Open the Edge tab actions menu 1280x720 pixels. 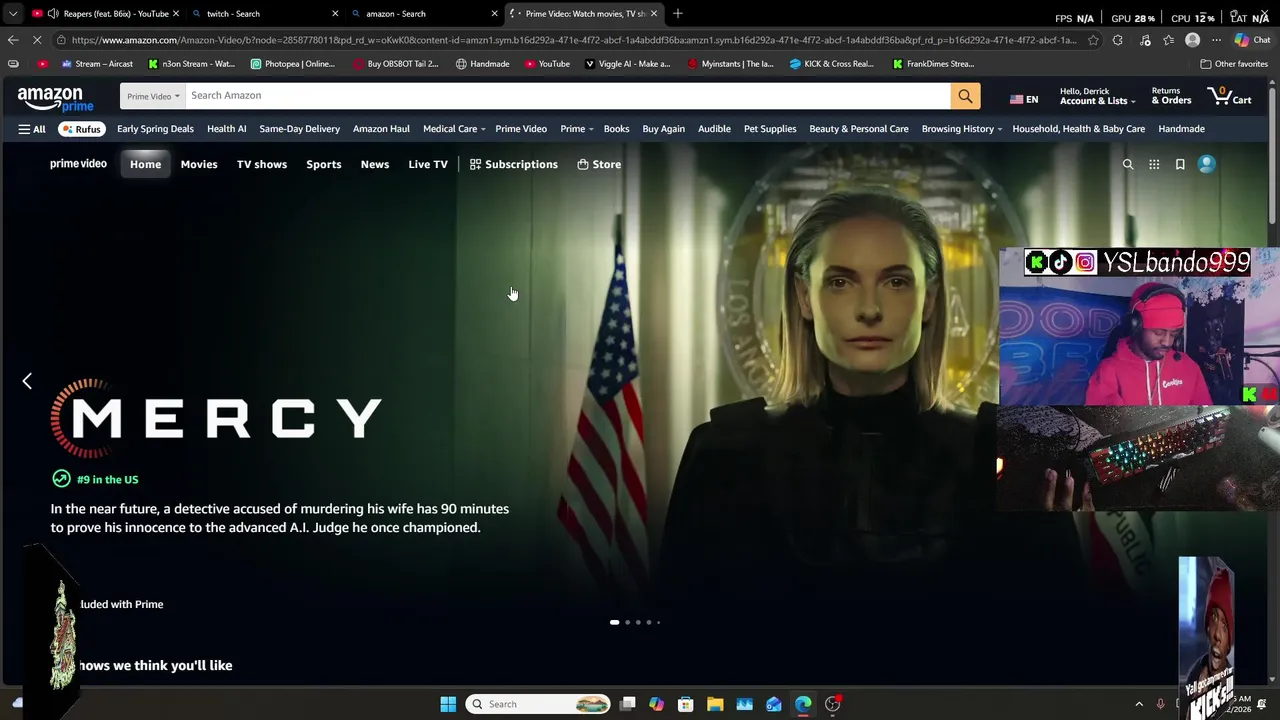pyautogui.click(x=13, y=13)
